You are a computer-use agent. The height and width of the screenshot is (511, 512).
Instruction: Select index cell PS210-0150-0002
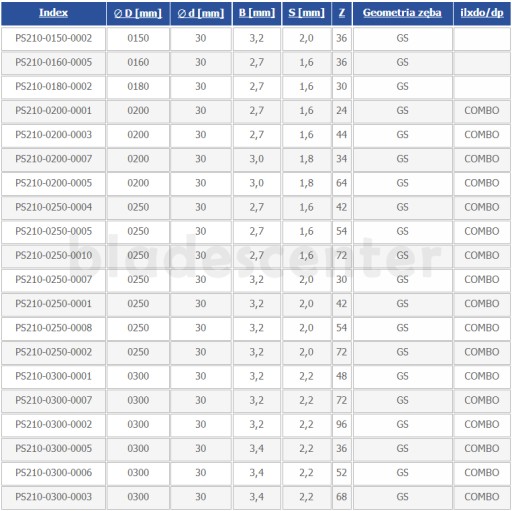coord(53,38)
